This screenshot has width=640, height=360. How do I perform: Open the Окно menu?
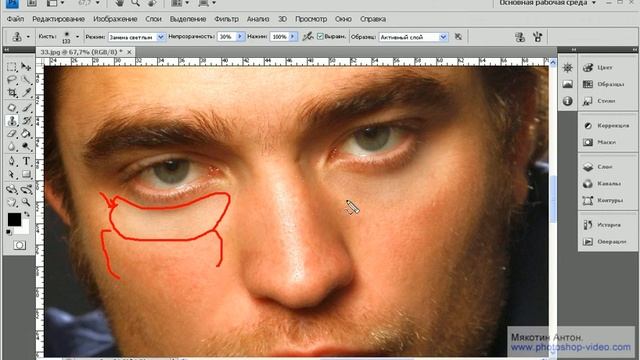coord(343,19)
